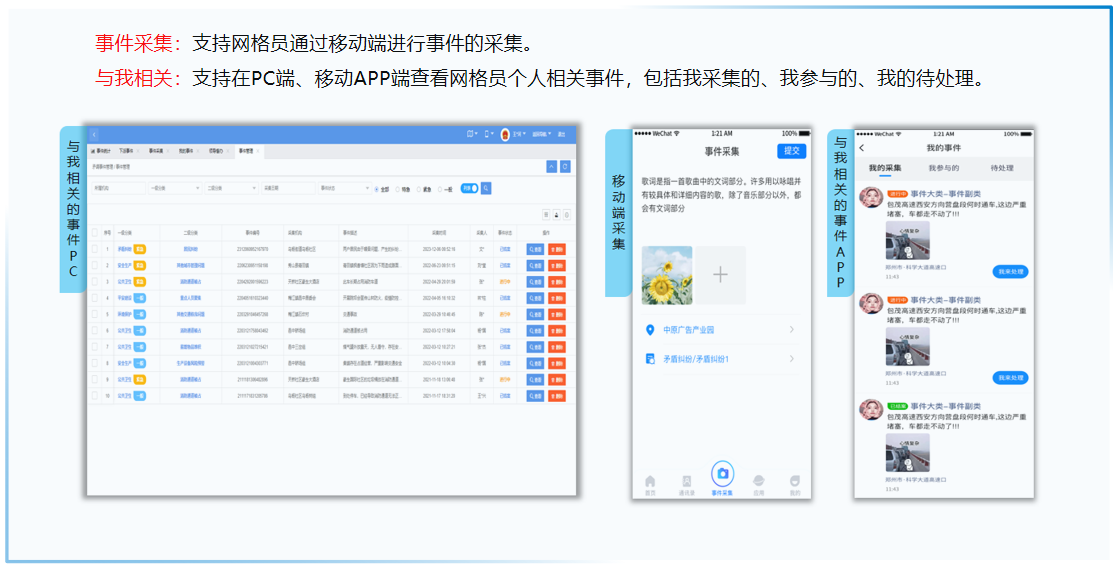Switch to the 待处理 tab
The image size is (1117, 568).
[1001, 168]
